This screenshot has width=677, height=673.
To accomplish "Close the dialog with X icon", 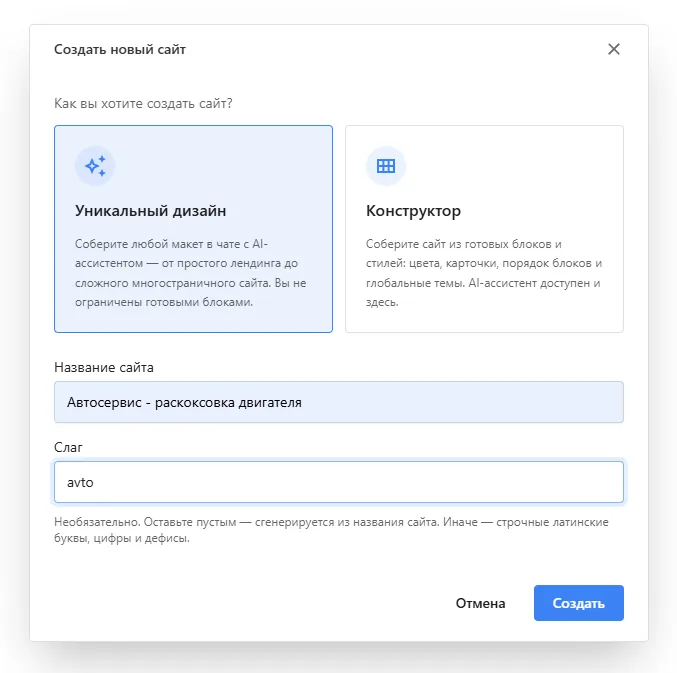I will (614, 49).
